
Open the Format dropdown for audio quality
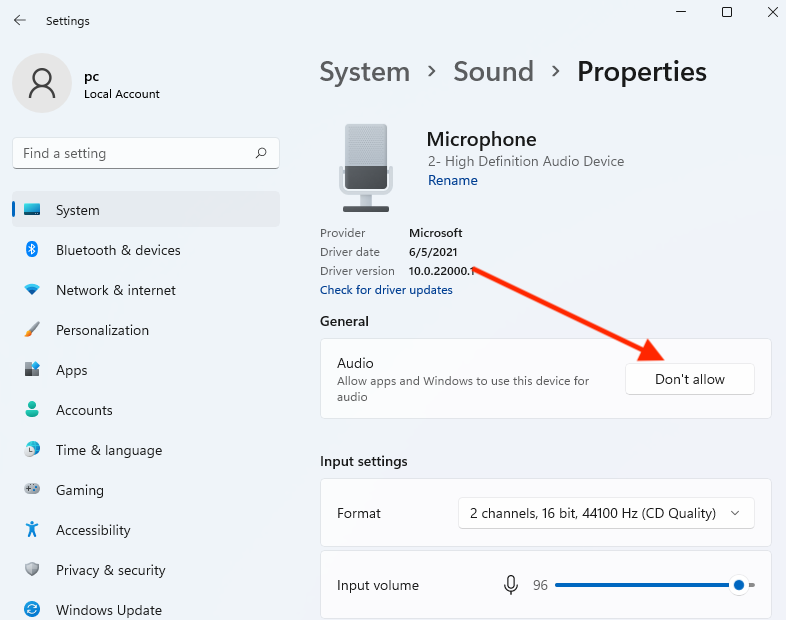(605, 513)
